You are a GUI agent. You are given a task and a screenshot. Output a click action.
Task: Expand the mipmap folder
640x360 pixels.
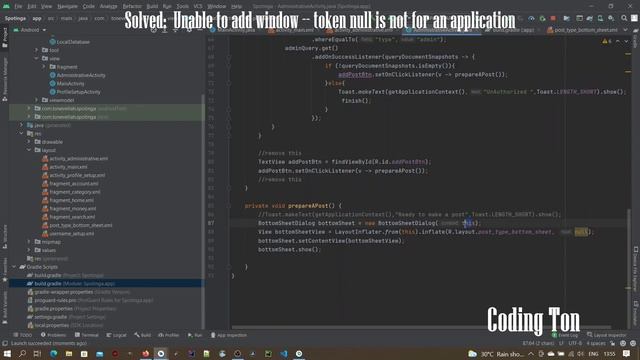tap(29, 242)
